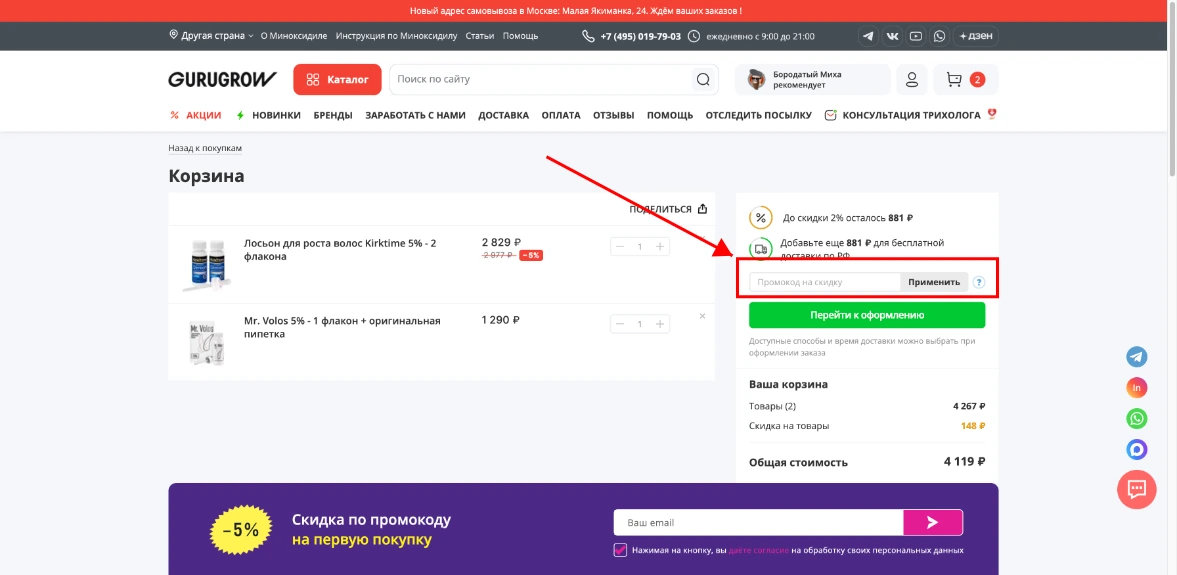Screen dimensions: 1177x575
Task: Open the red chat bubble widget
Action: (1136, 489)
